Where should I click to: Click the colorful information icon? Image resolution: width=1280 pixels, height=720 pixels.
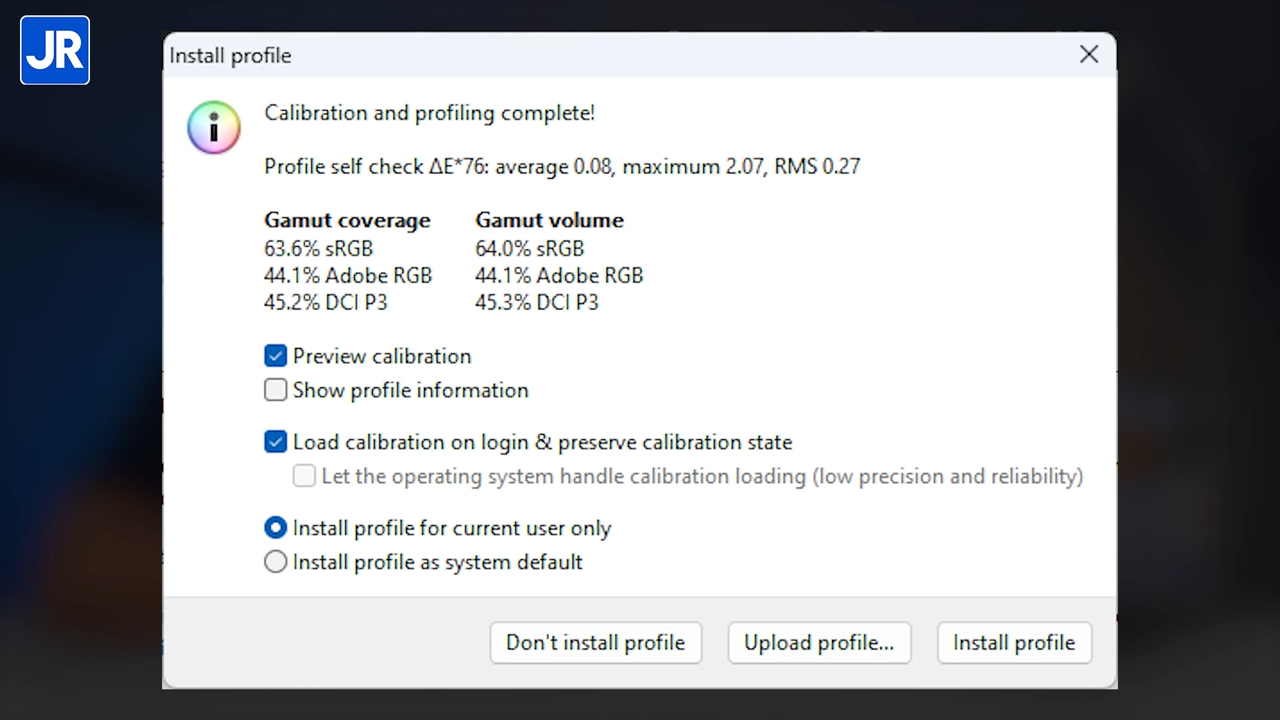pos(214,127)
